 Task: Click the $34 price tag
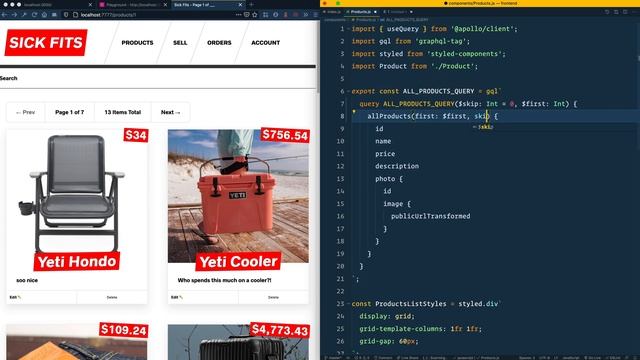pos(136,135)
